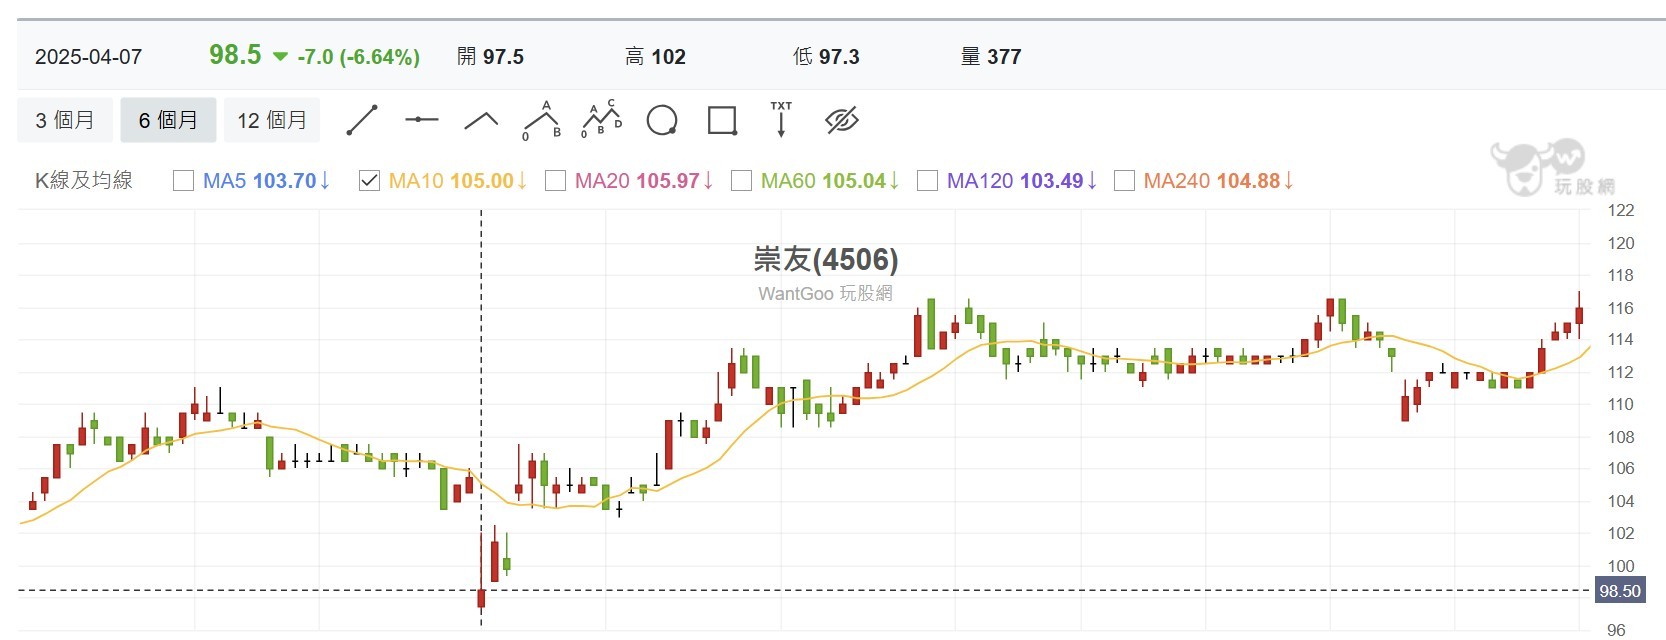Enable the MA60 moving average checkbox
The height and width of the screenshot is (640, 1666).
click(741, 181)
